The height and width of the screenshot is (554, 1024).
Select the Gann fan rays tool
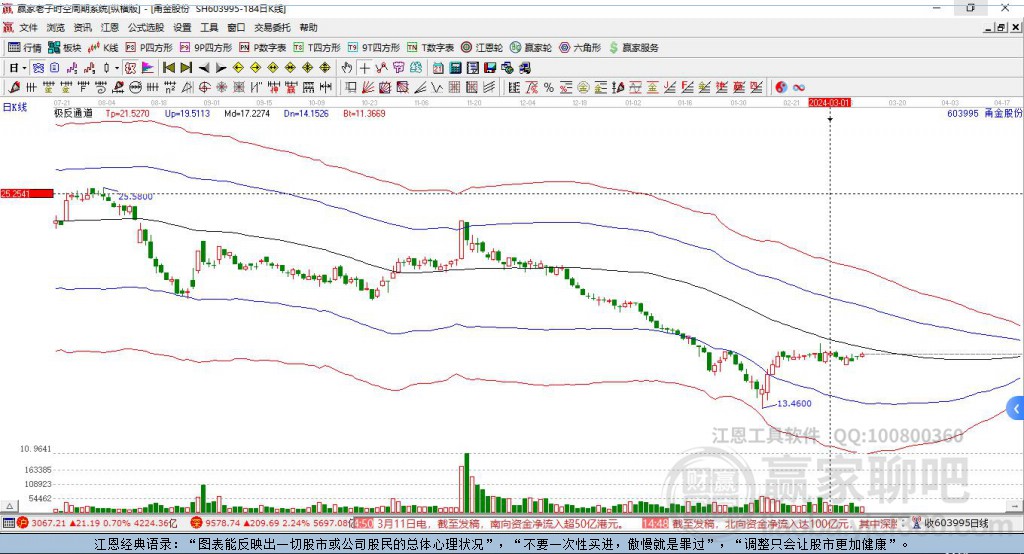[368, 87]
